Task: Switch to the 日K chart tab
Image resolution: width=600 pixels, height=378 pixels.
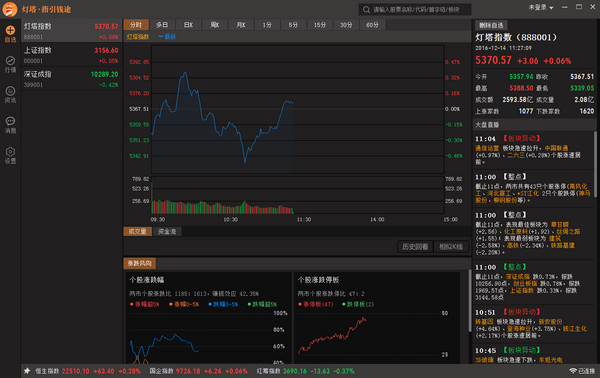Action: click(x=188, y=25)
